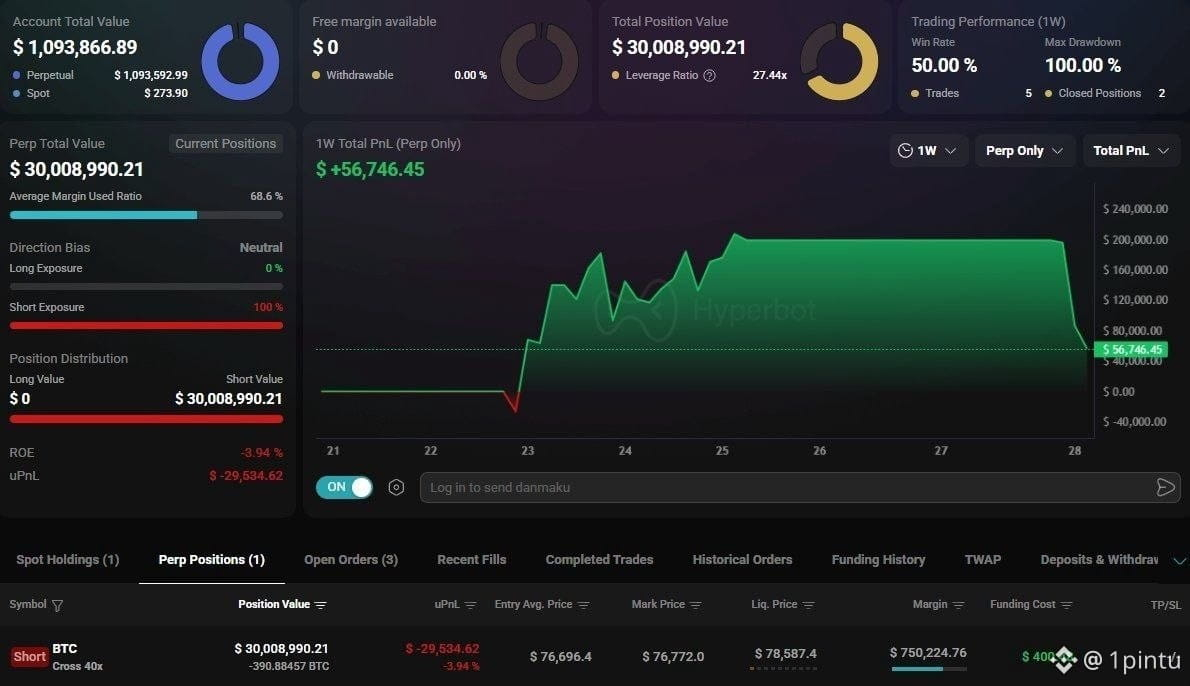The width and height of the screenshot is (1190, 686).
Task: Click the Free margin donut chart
Action: point(540,61)
